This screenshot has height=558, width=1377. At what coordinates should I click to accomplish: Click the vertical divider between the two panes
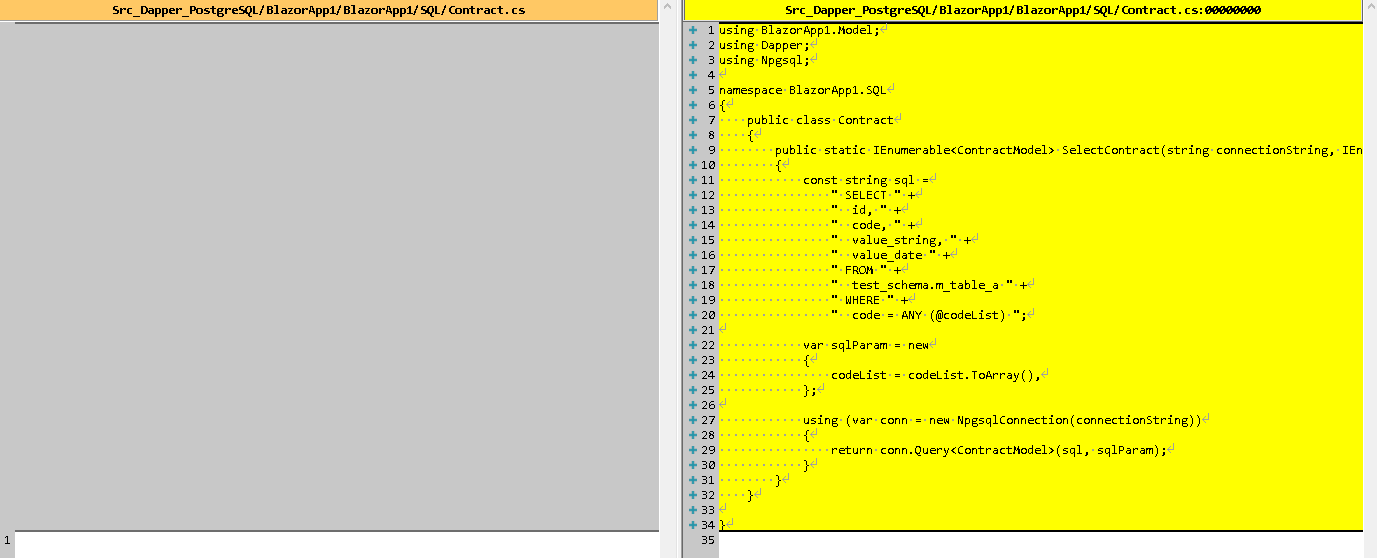pos(671,280)
